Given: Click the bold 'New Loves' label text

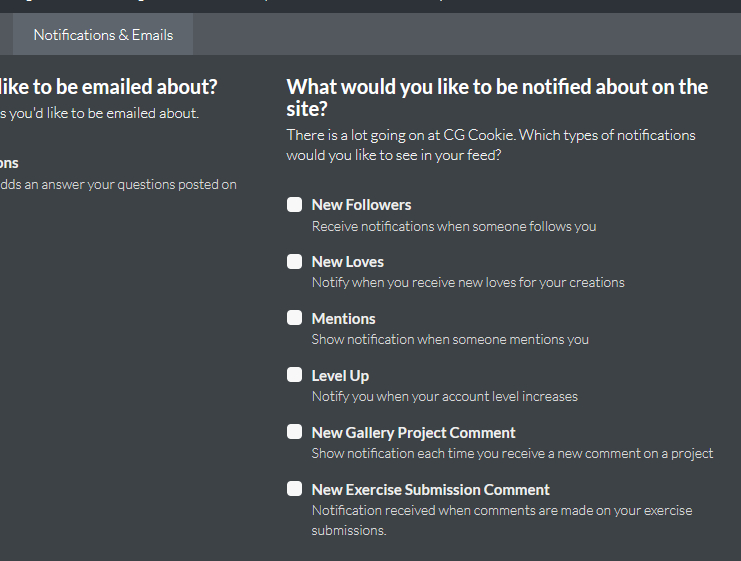Looking at the screenshot, I should (x=347, y=262).
